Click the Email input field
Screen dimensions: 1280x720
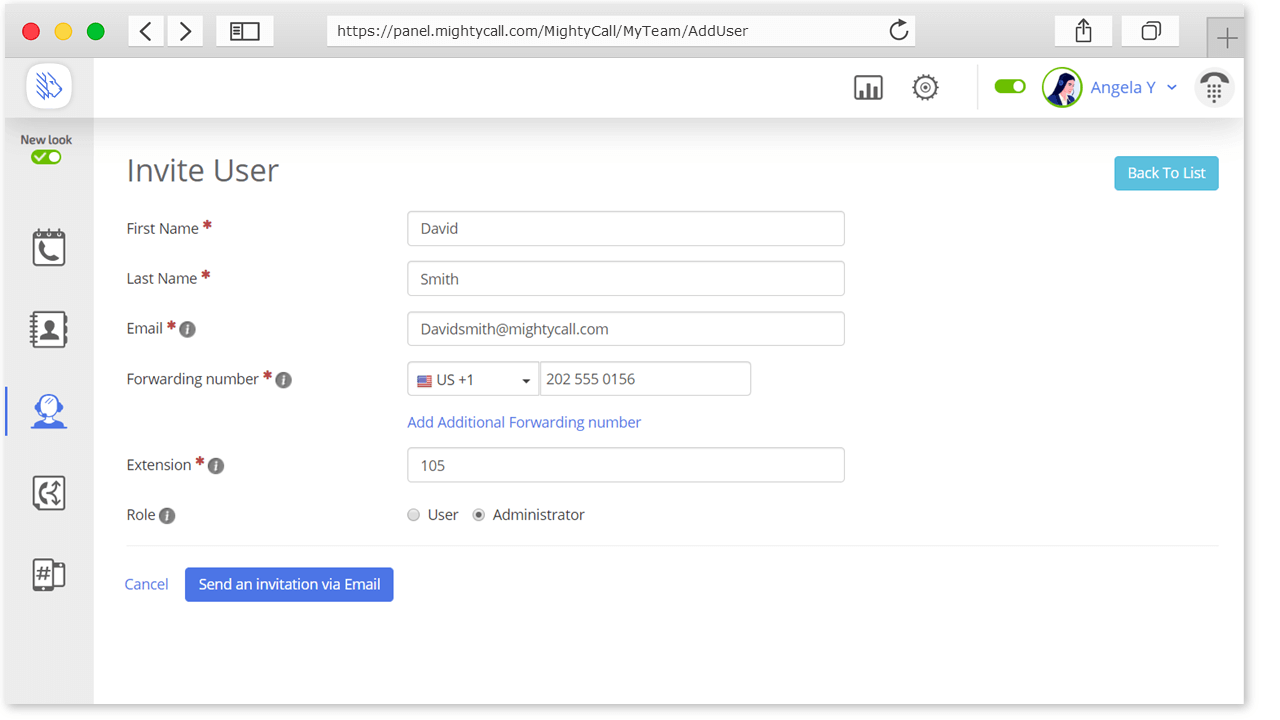[x=626, y=329]
